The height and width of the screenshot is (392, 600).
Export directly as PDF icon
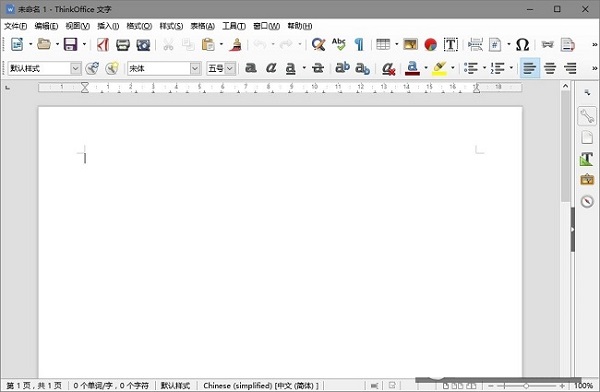[103, 44]
